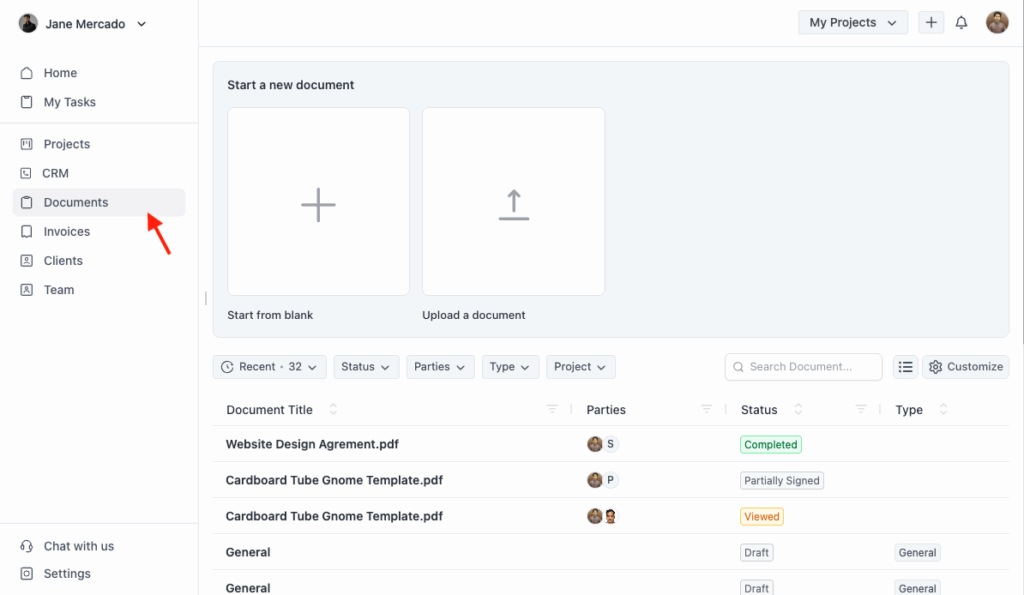
Task: Open the Customize button
Action: click(966, 367)
